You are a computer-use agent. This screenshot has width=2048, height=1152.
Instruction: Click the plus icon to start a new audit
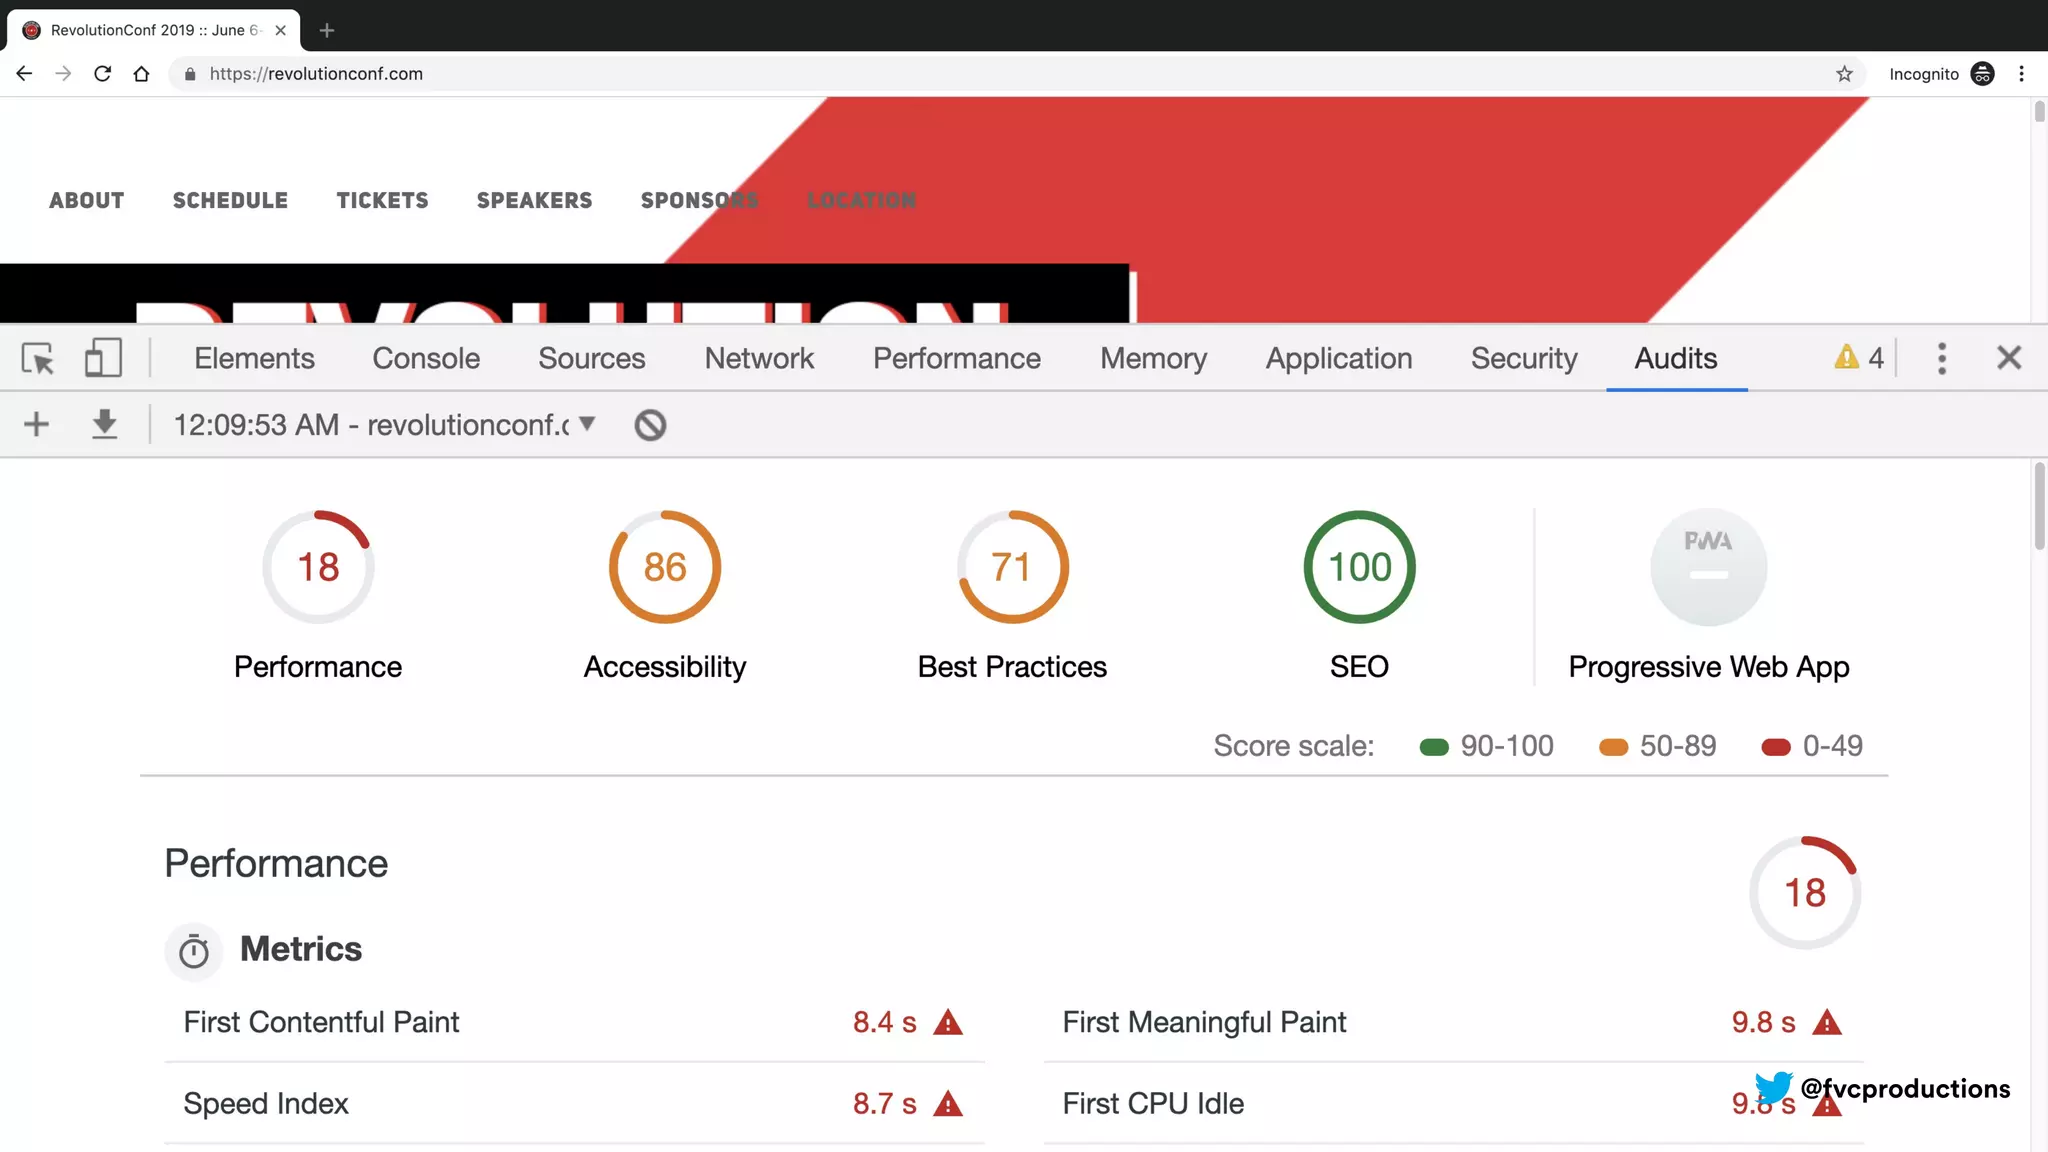point(36,425)
